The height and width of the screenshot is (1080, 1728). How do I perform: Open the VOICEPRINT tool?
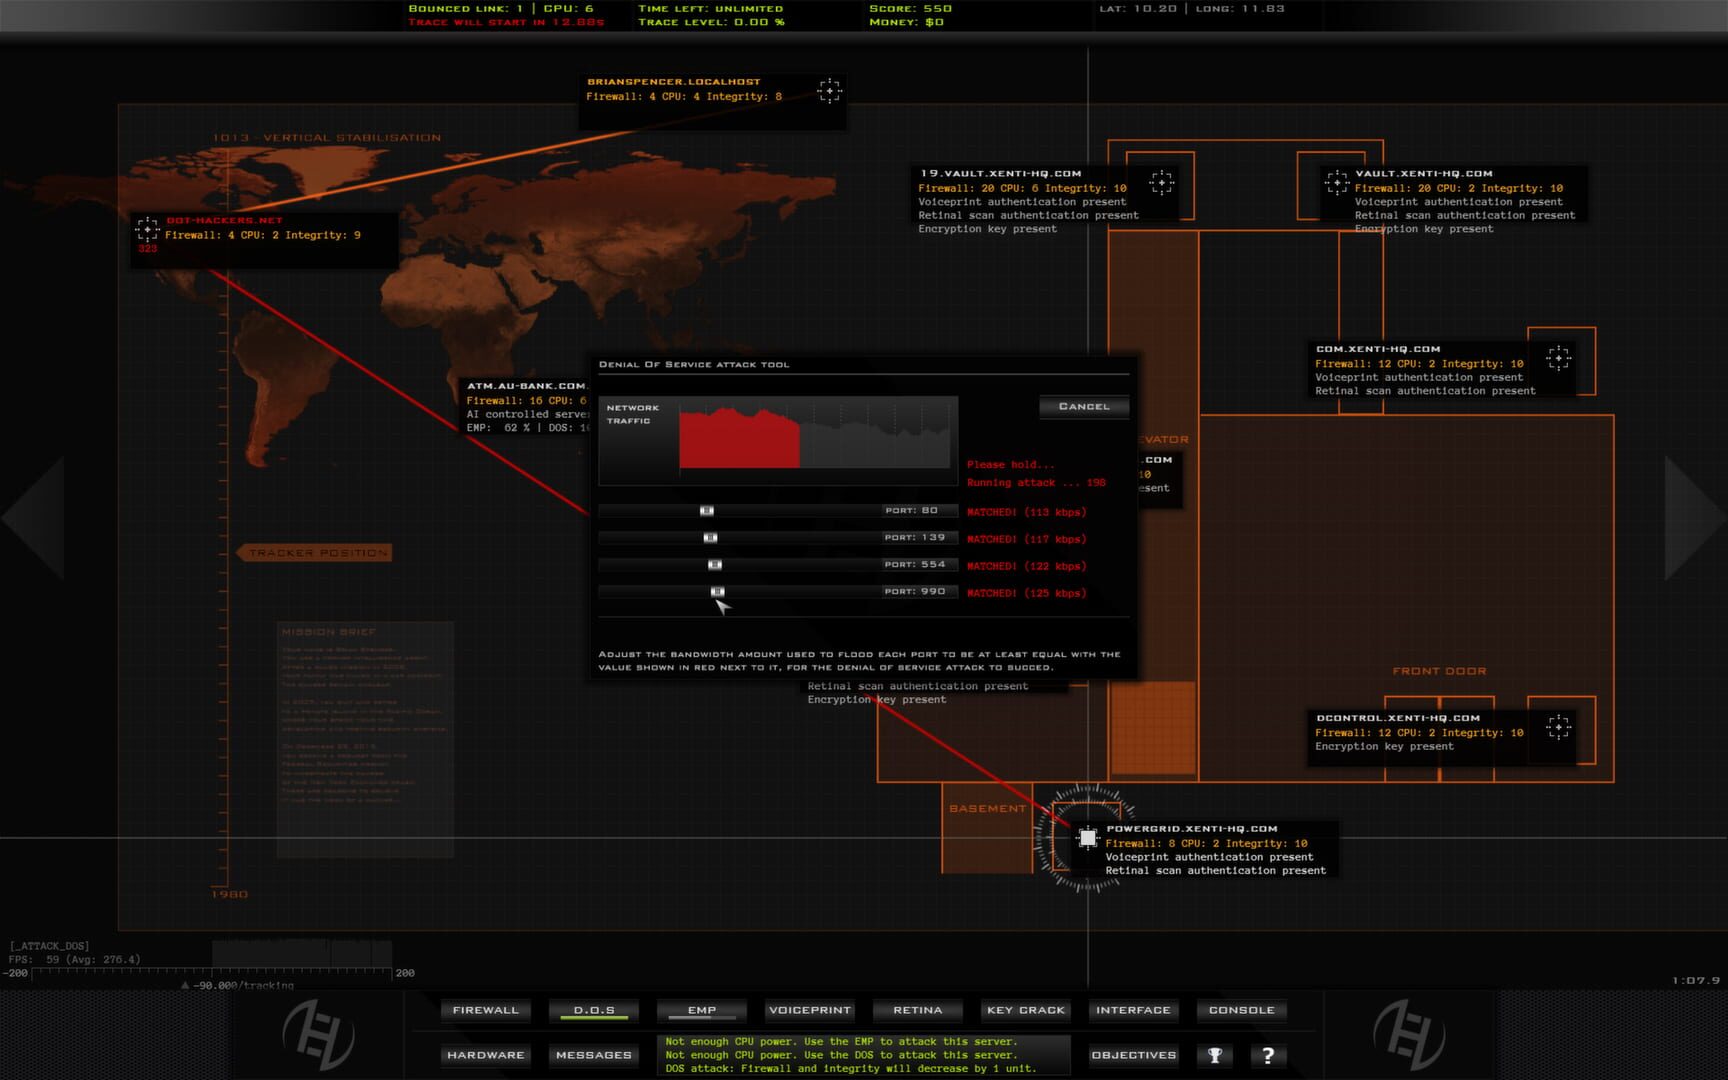(x=809, y=1010)
